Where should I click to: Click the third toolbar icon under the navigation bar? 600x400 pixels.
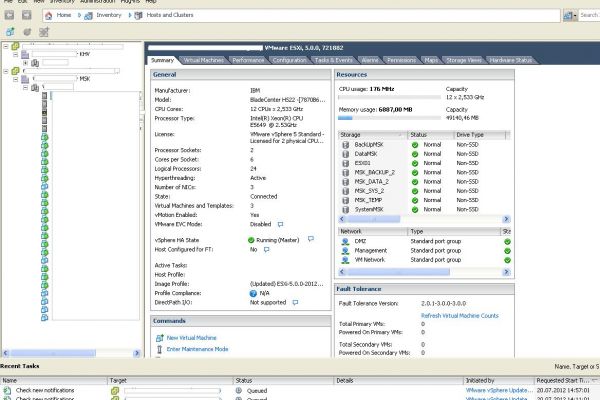(x=44, y=32)
